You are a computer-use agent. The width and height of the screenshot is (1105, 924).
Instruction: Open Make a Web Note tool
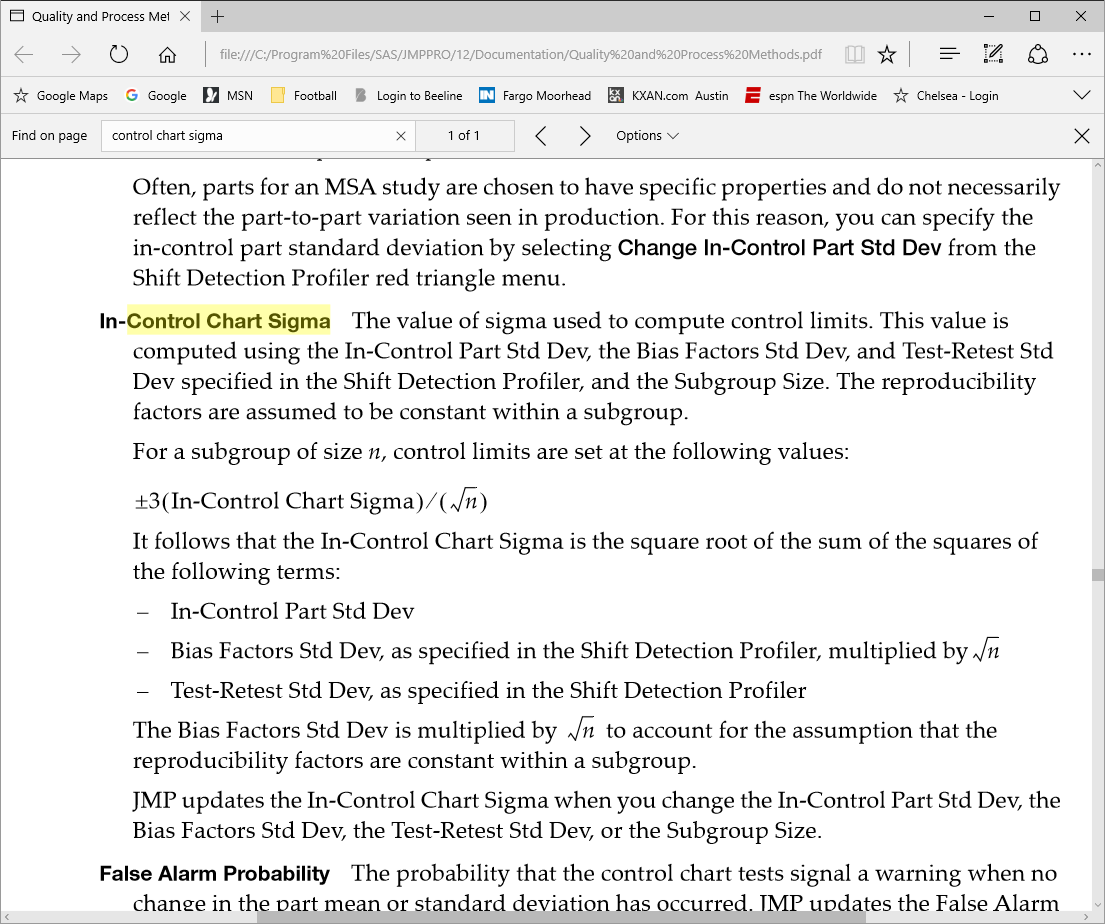[x=993, y=55]
